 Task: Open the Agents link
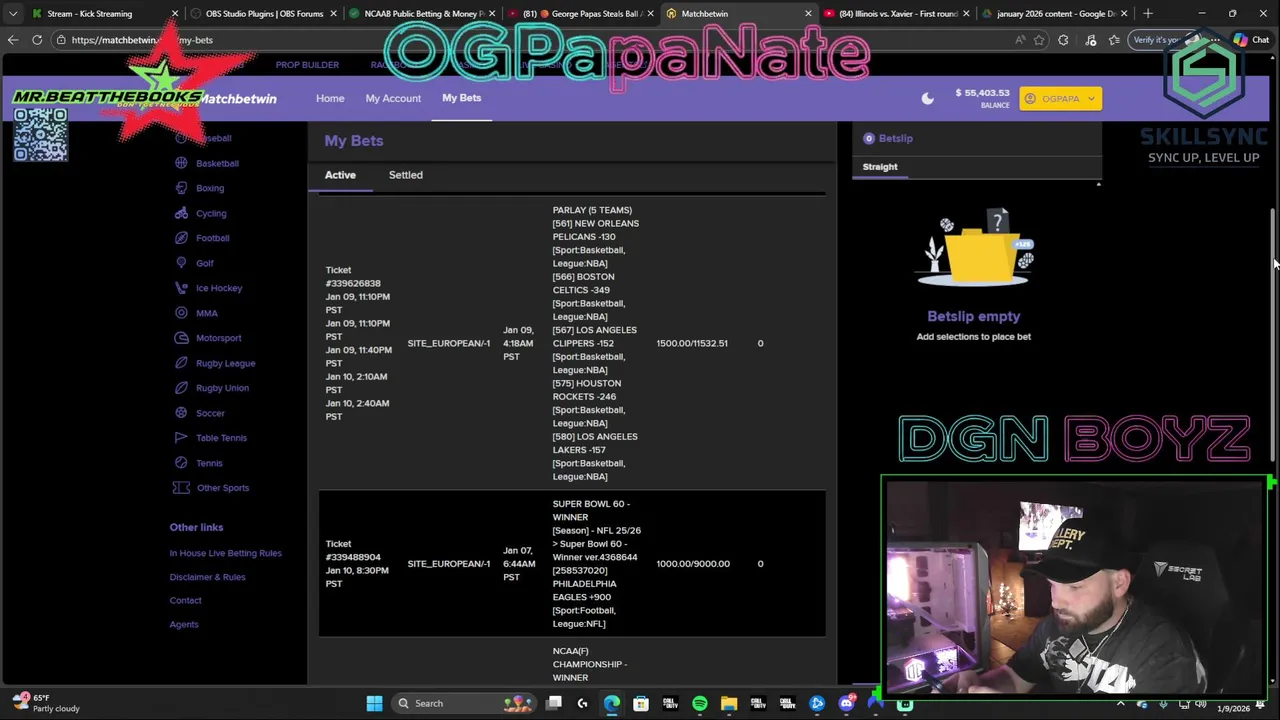tap(184, 624)
